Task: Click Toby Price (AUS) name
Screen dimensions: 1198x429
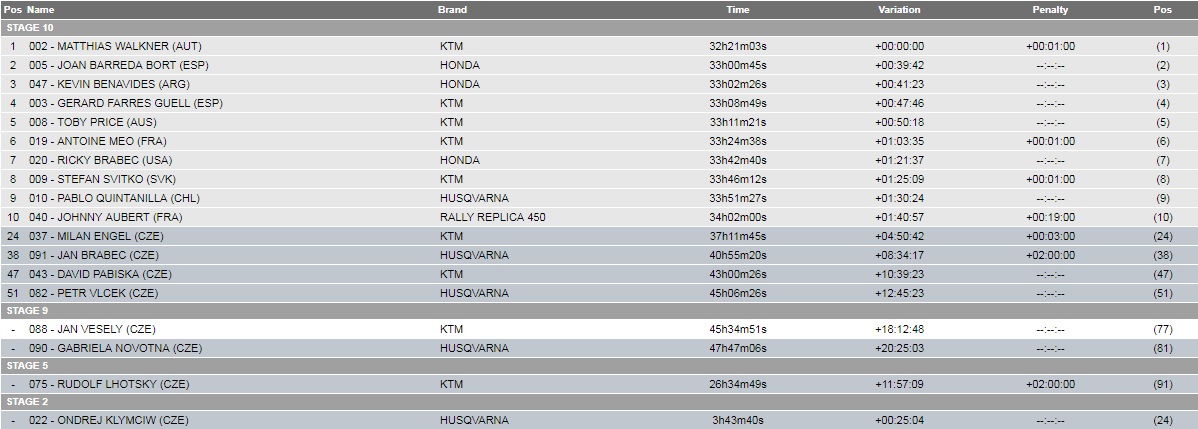Action: click(x=100, y=122)
